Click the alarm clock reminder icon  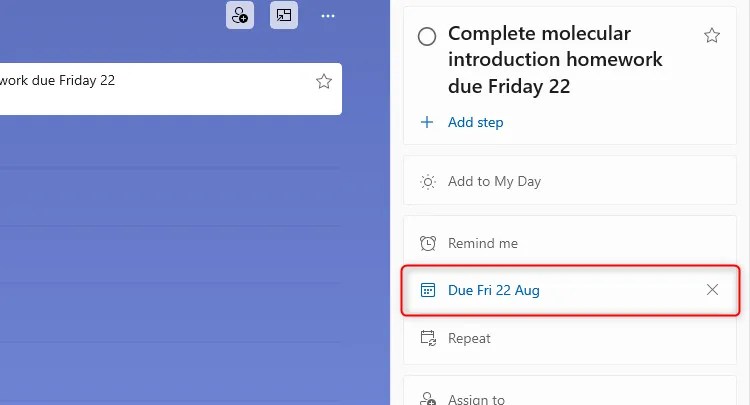coord(428,243)
